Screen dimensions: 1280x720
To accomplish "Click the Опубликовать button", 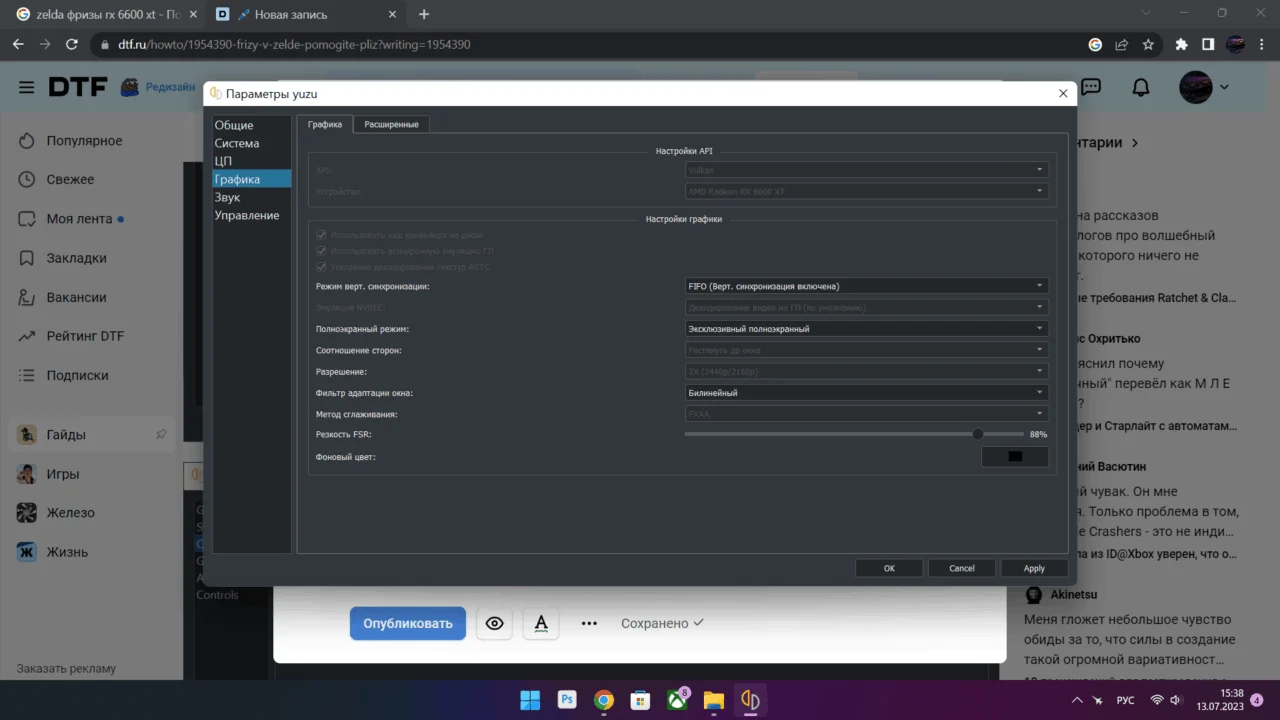I will tap(408, 623).
